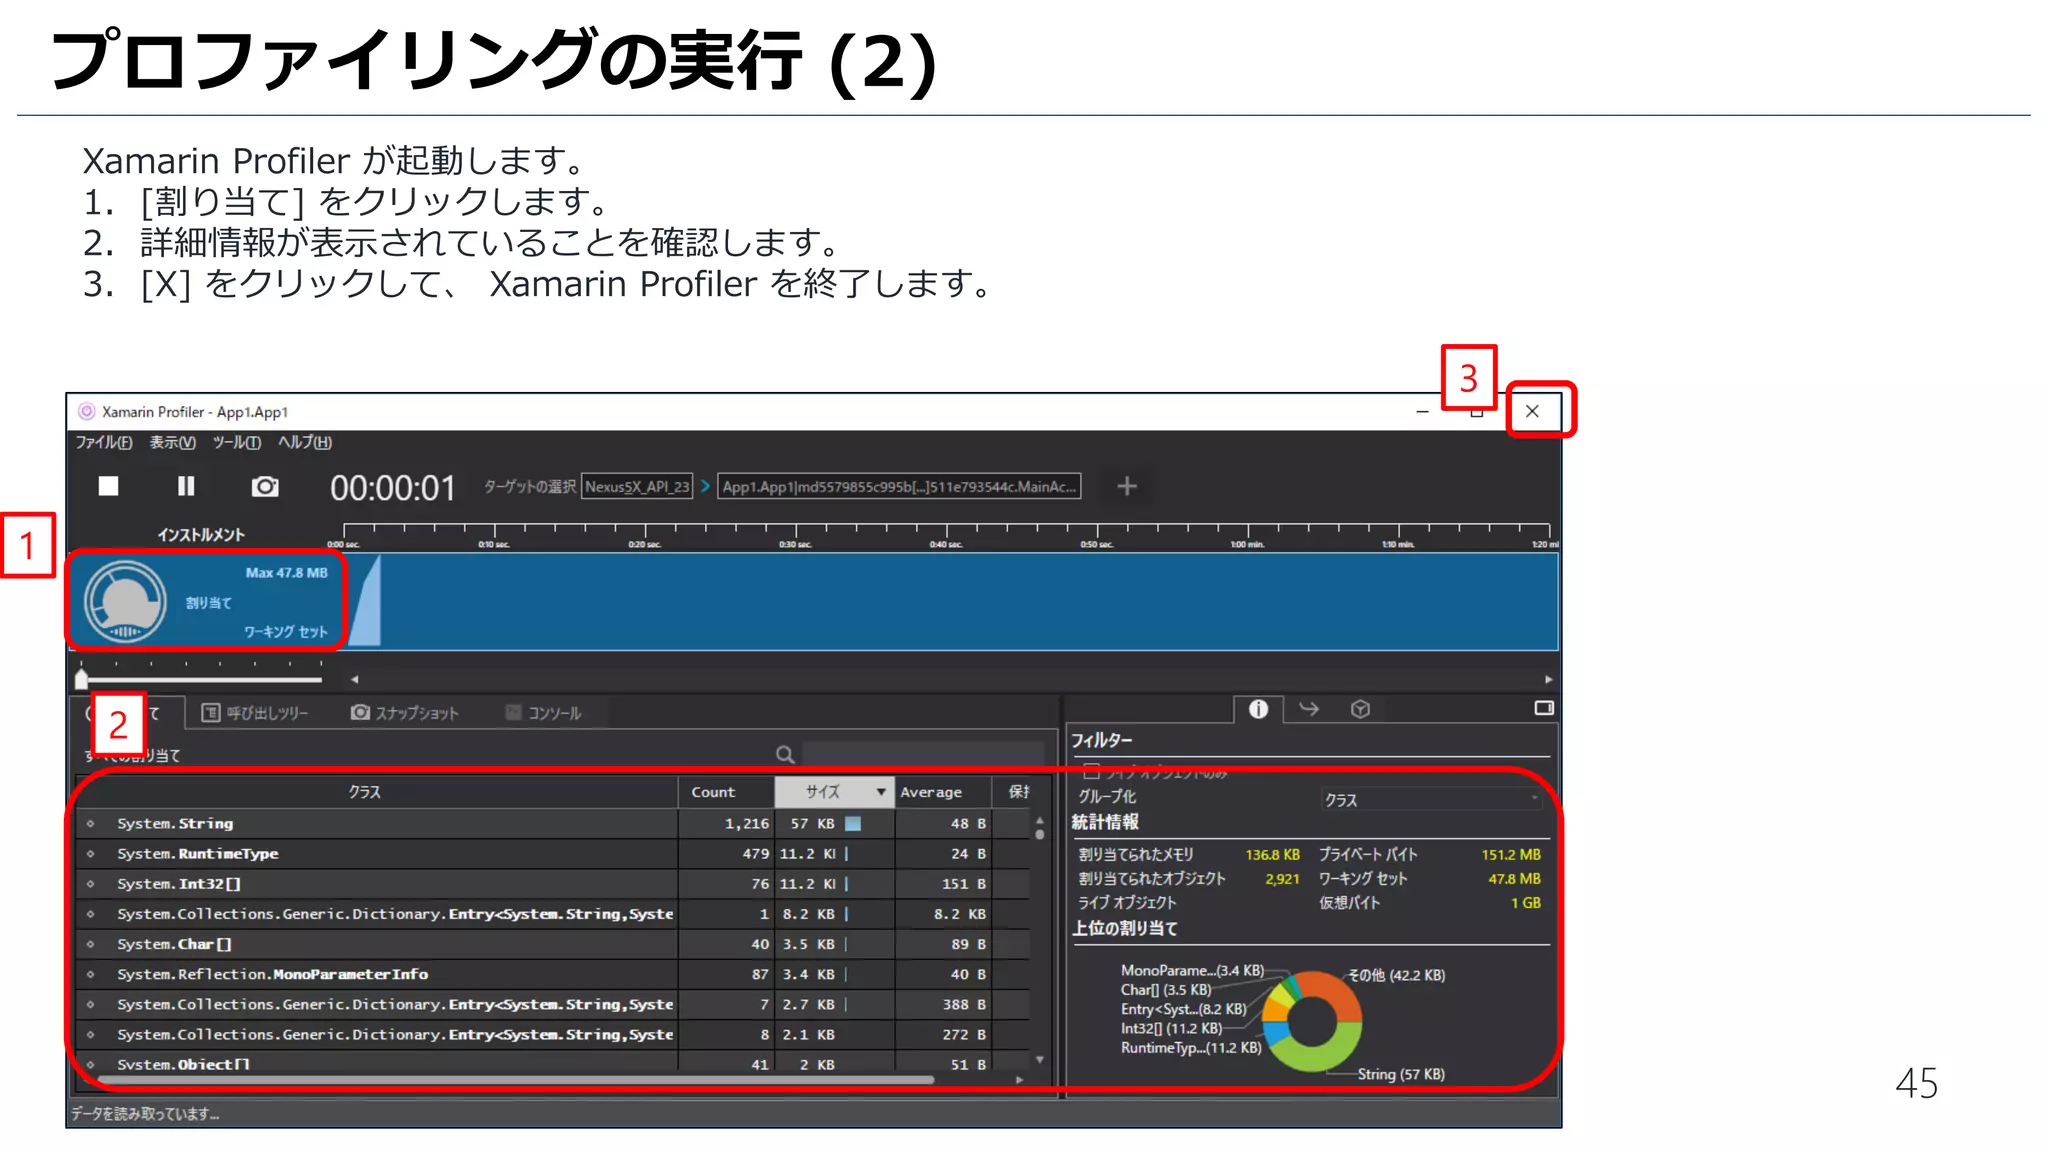Viewport: 2048px width, 1152px height.
Task: Focus the allocations search field
Action: point(923,753)
